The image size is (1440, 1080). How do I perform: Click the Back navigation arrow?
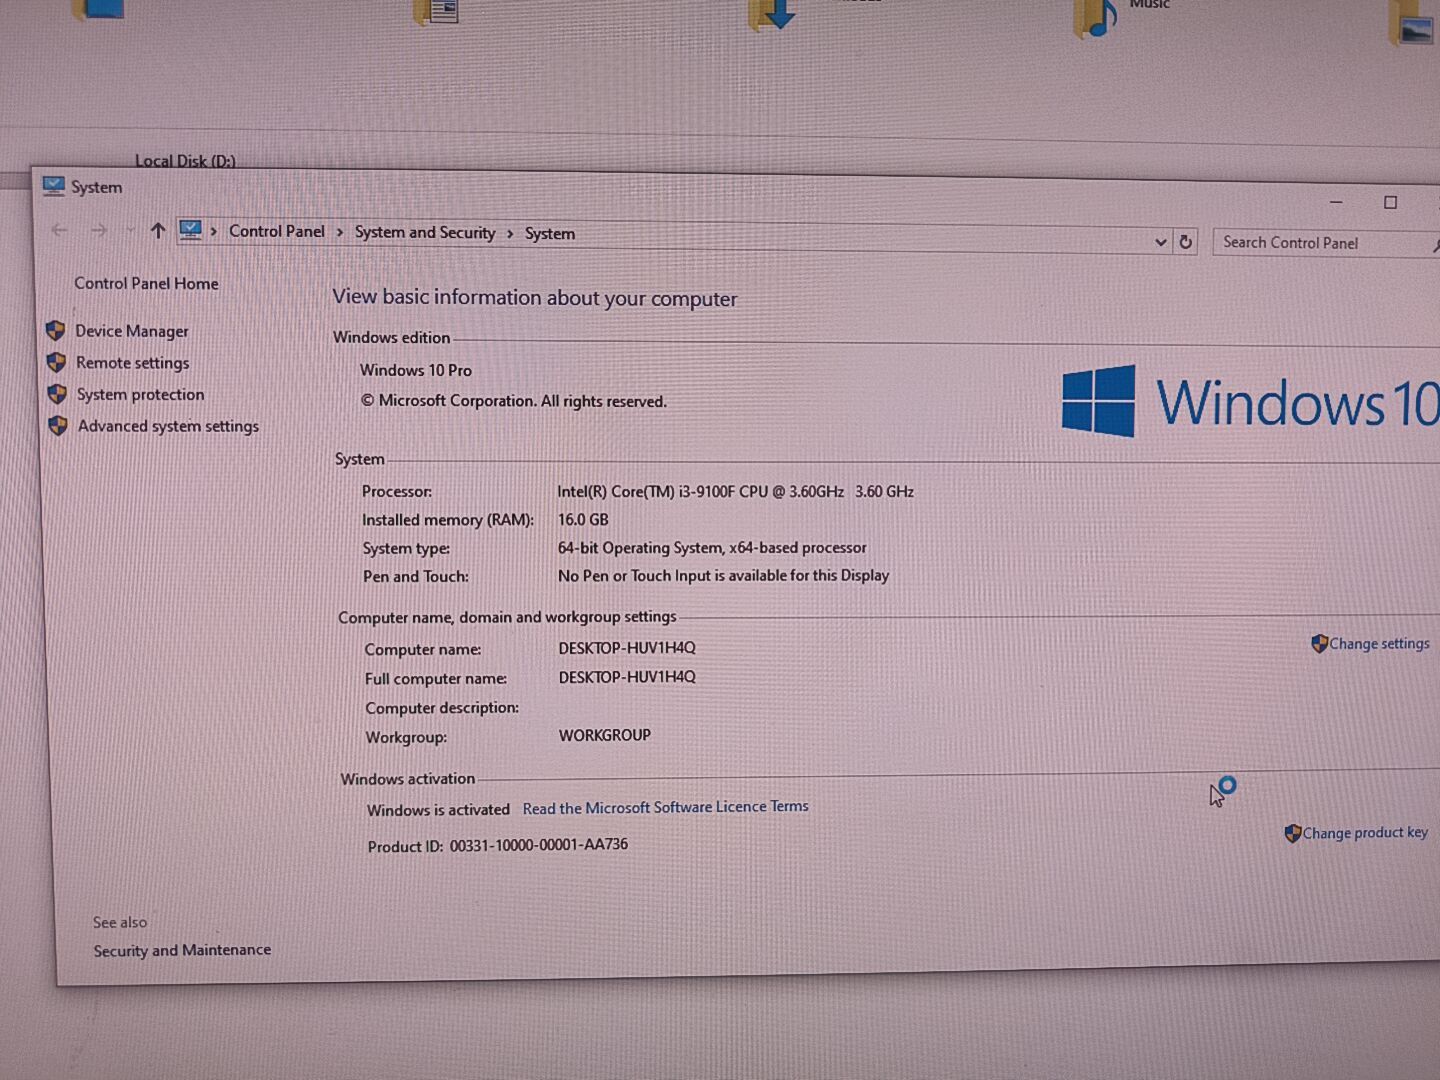[60, 230]
